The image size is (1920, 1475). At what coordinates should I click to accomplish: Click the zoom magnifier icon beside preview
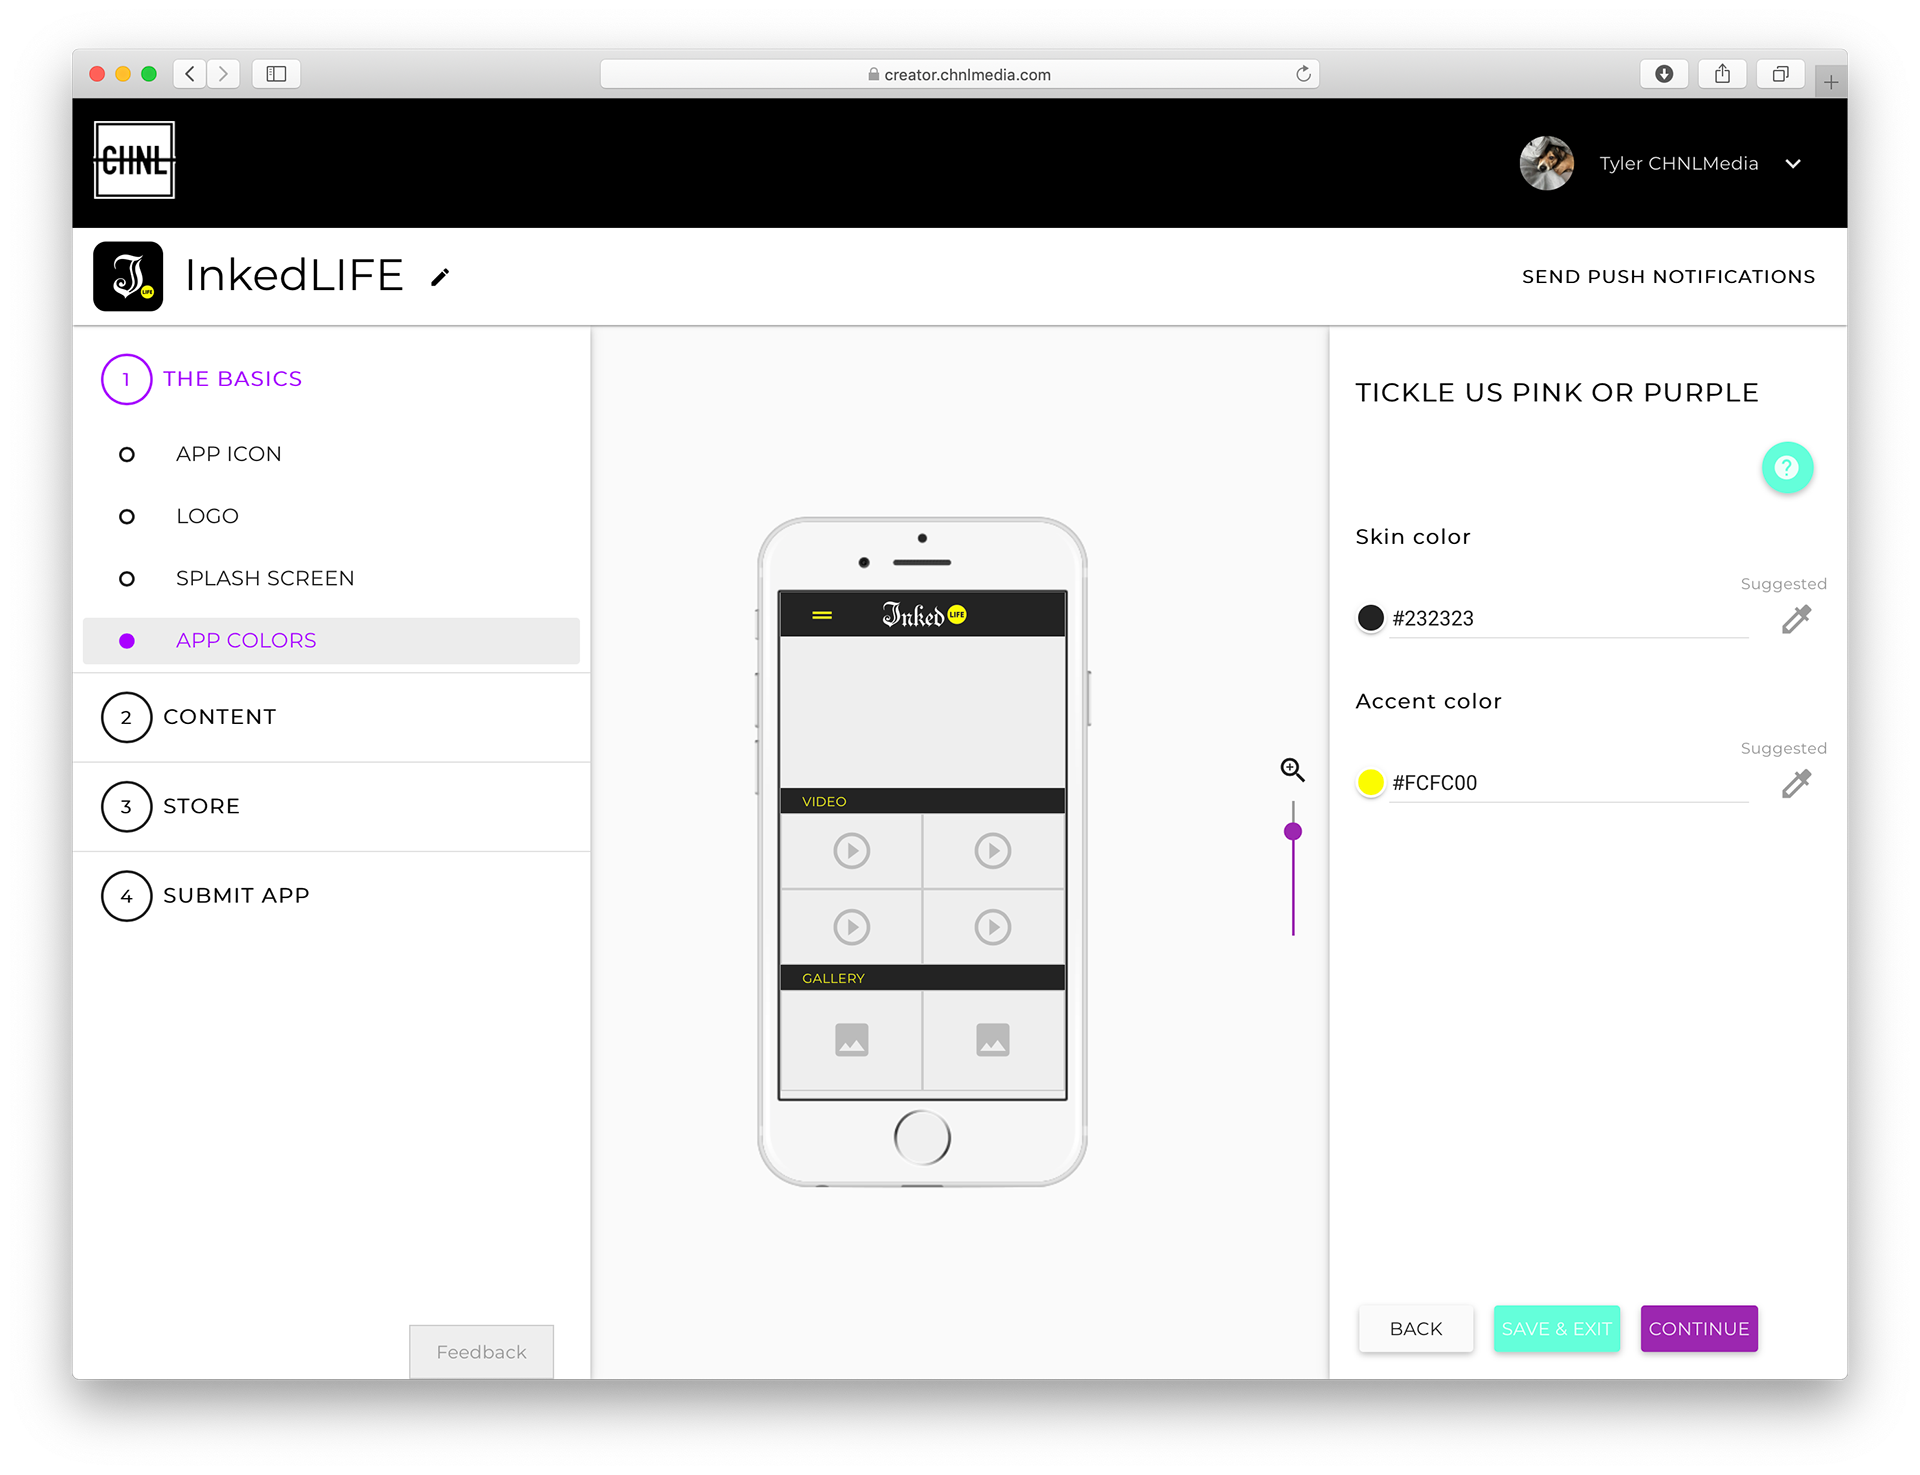pos(1293,769)
